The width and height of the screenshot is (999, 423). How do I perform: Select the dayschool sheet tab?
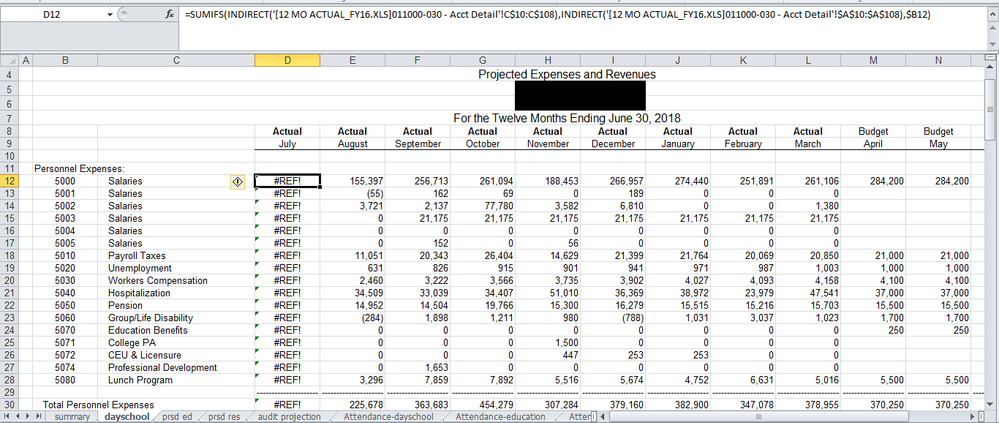pos(126,417)
